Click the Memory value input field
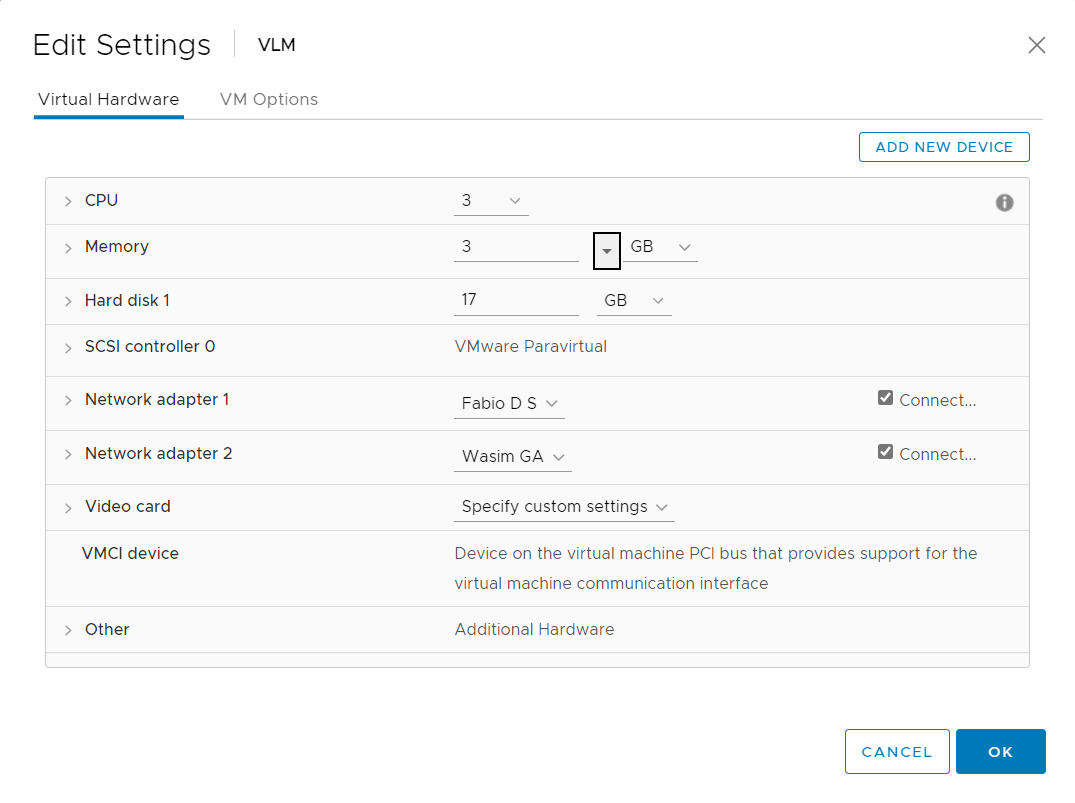Image resolution: width=1075 pixels, height=803 pixels. pyautogui.click(x=516, y=247)
